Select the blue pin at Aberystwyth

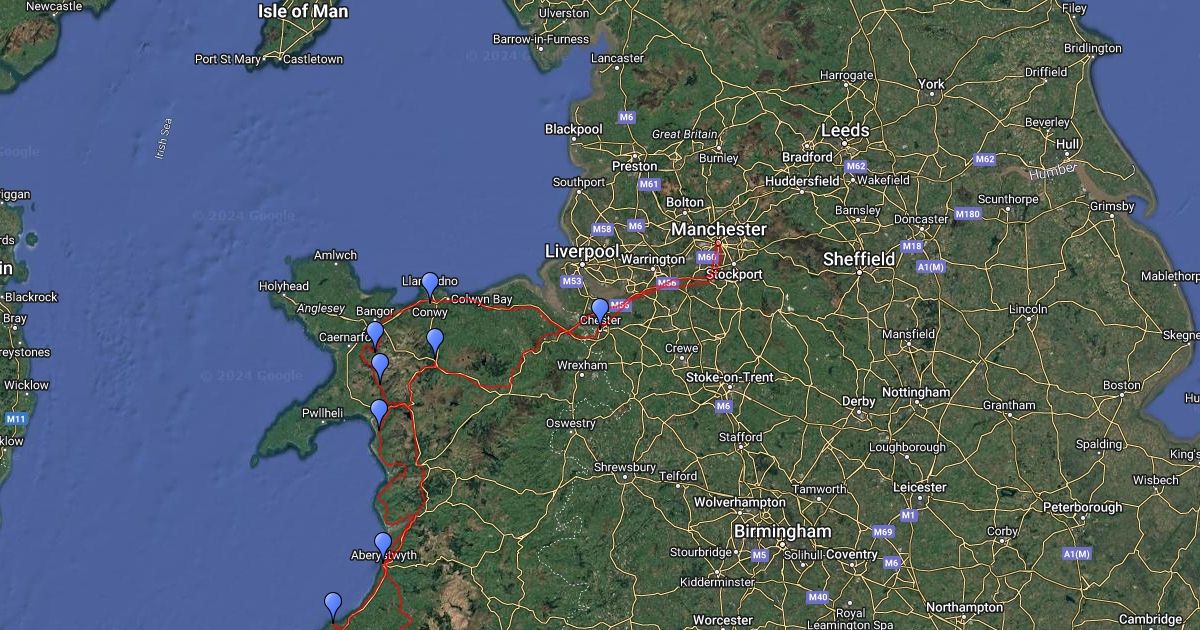tap(383, 546)
